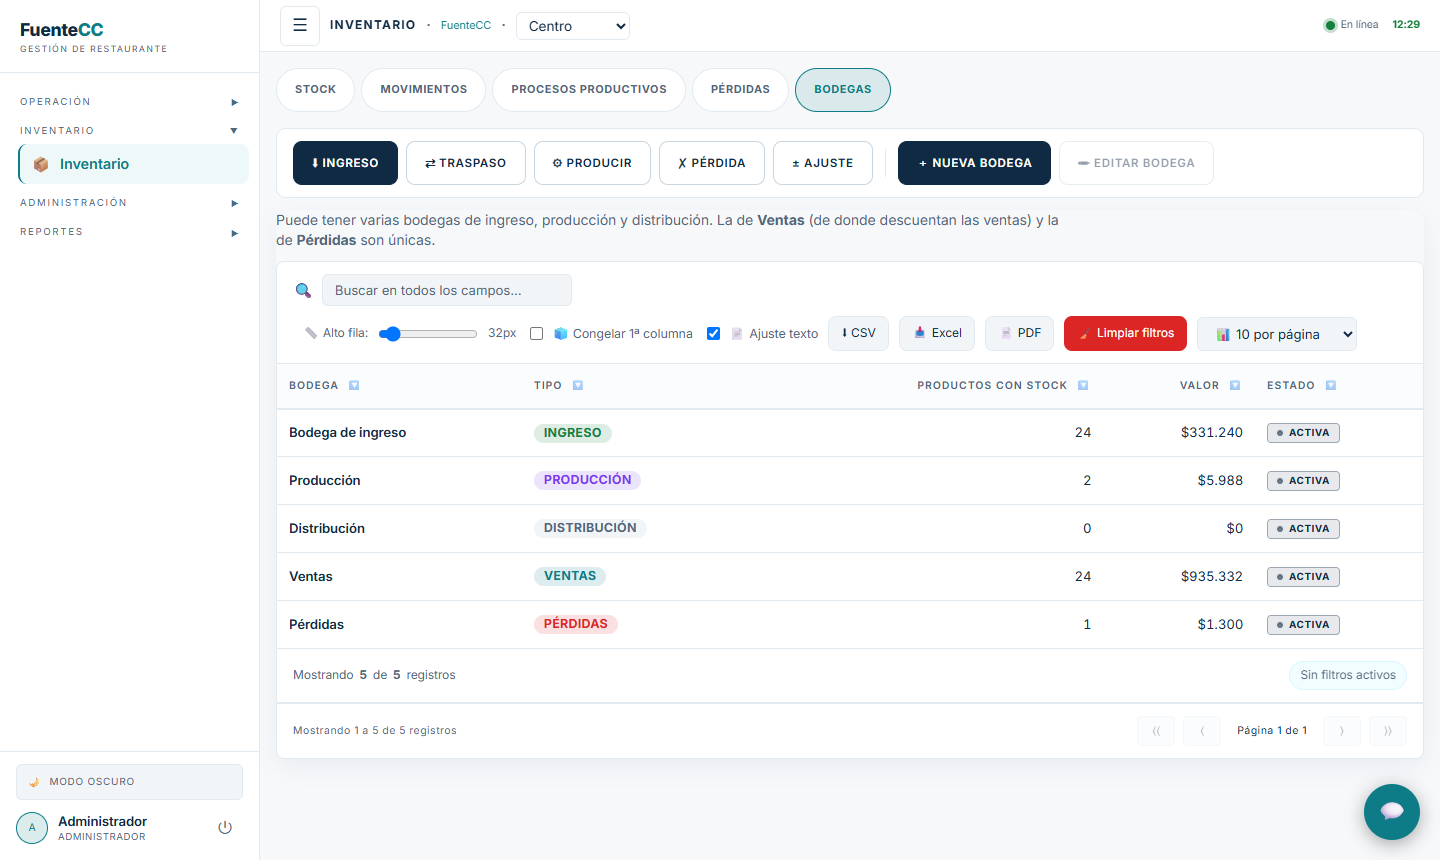This screenshot has height=860, width=1440.
Task: Click the Inventario box icon in sidebar
Action: pos(41,164)
